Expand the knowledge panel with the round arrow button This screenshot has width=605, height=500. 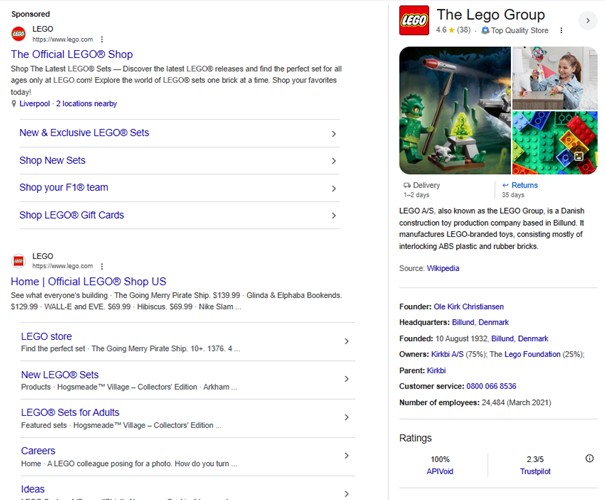[588, 20]
